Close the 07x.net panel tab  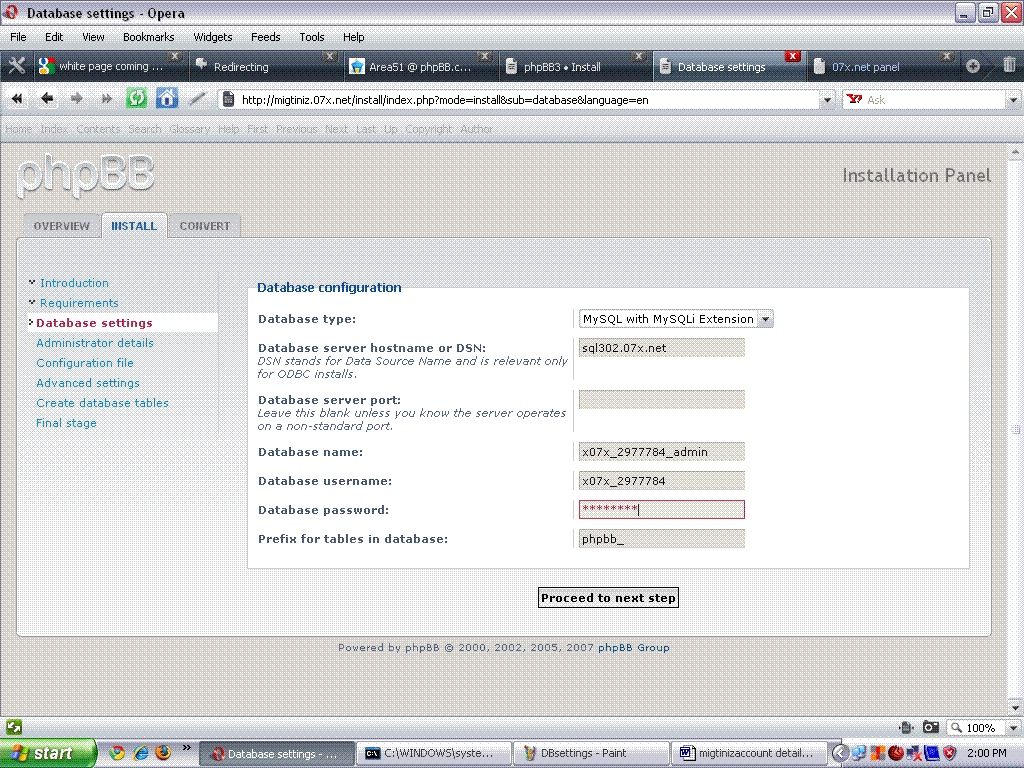pyautogui.click(x=946, y=56)
